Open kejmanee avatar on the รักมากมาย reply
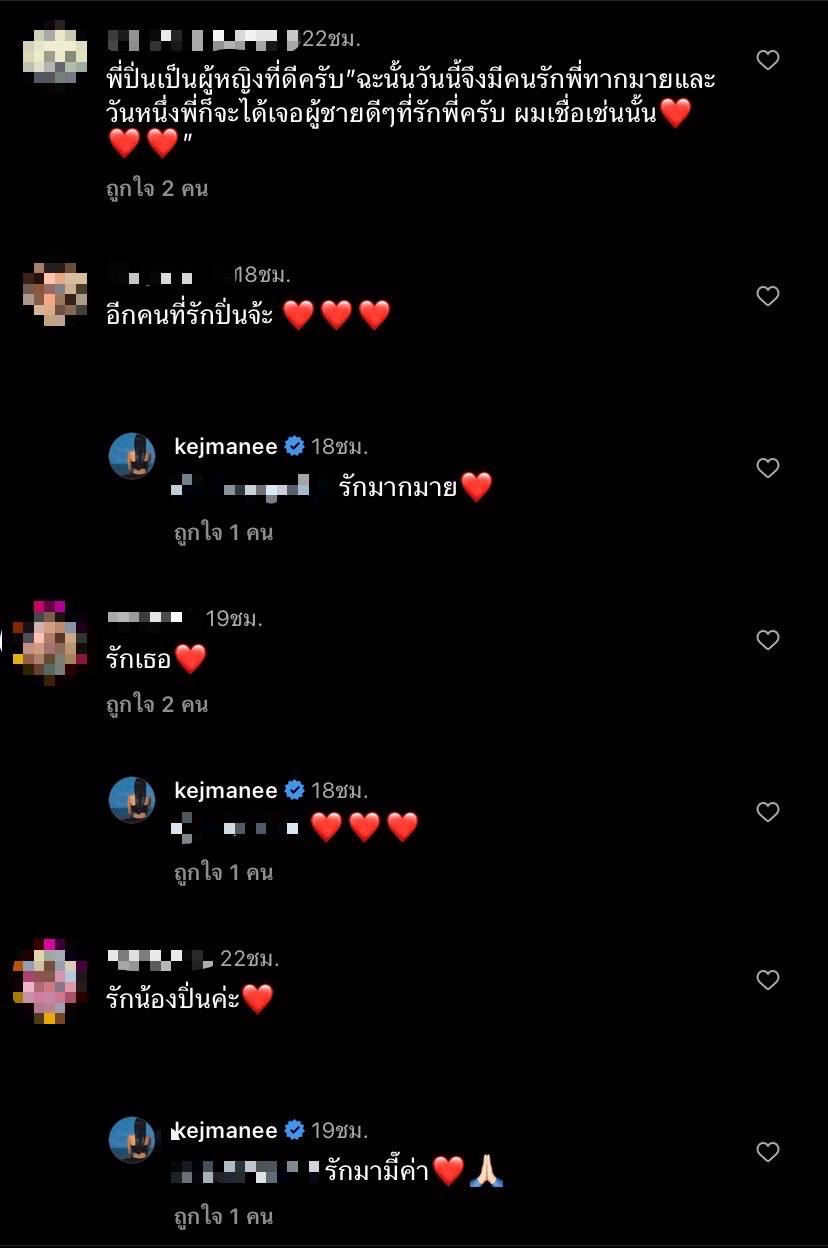The width and height of the screenshot is (828, 1248). click(x=132, y=456)
